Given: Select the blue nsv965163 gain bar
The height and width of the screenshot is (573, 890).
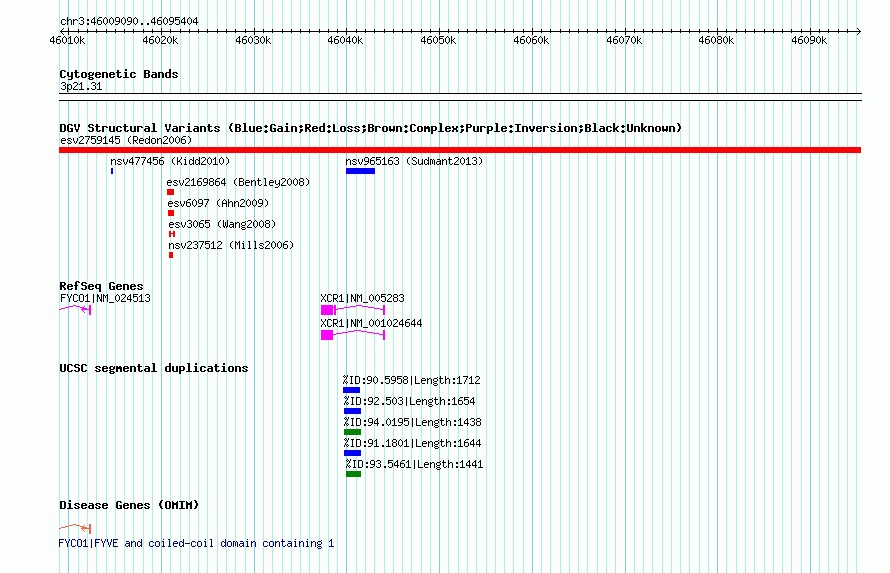Looking at the screenshot, I should [x=360, y=171].
